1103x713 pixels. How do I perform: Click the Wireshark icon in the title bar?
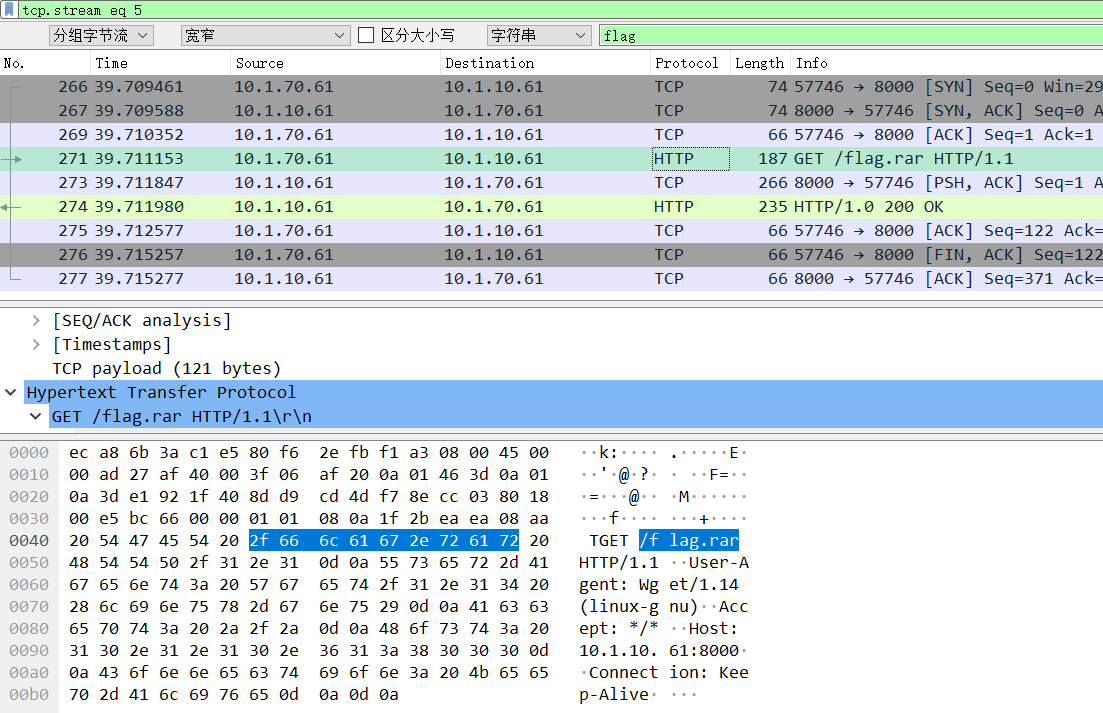[10, 10]
